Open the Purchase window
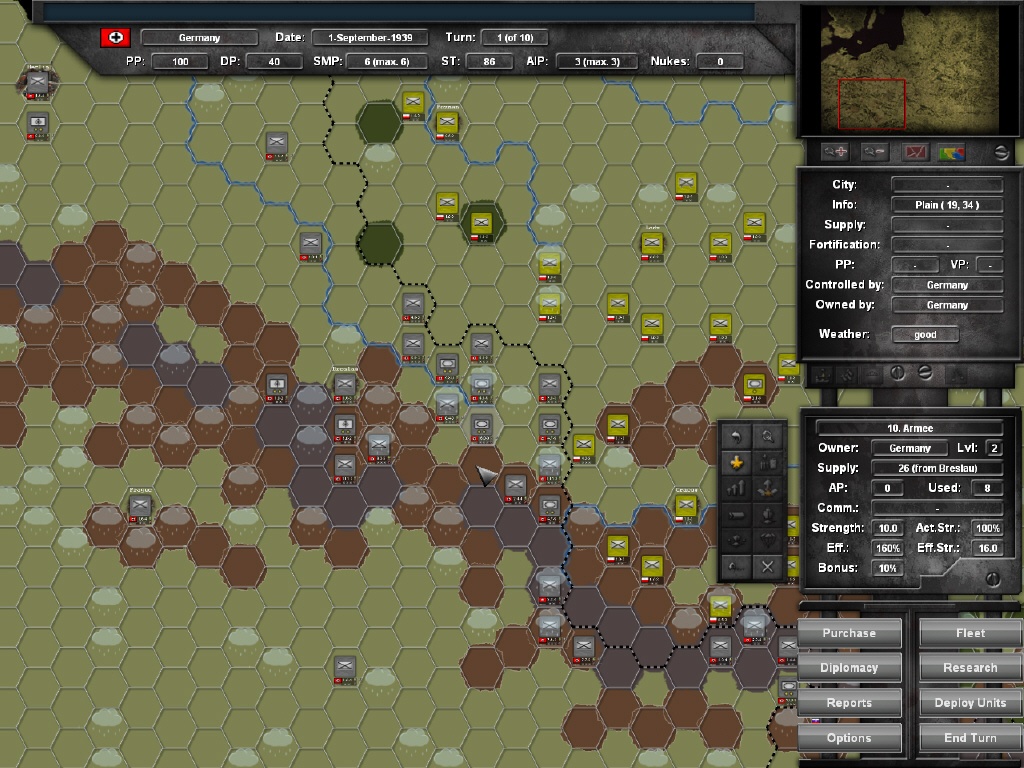 click(x=849, y=632)
